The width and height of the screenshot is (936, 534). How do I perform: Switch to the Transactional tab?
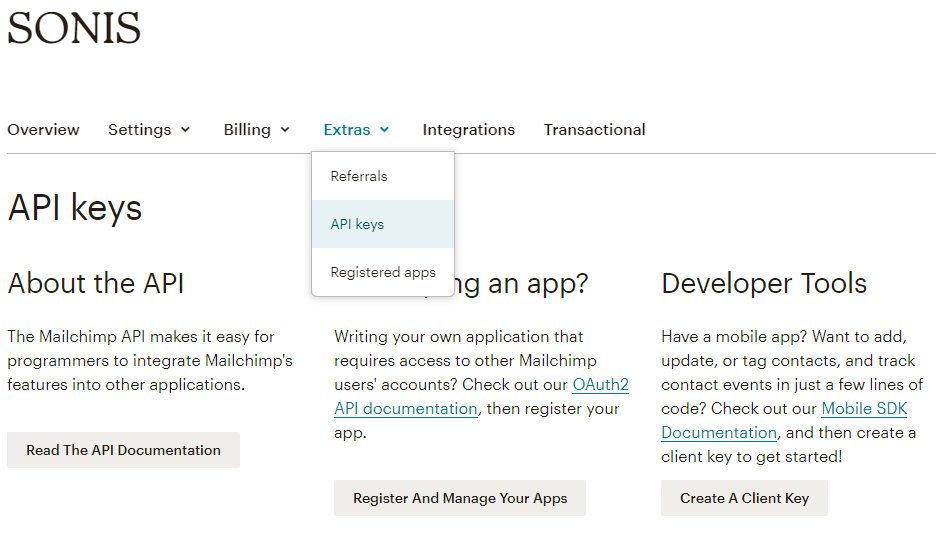click(595, 129)
